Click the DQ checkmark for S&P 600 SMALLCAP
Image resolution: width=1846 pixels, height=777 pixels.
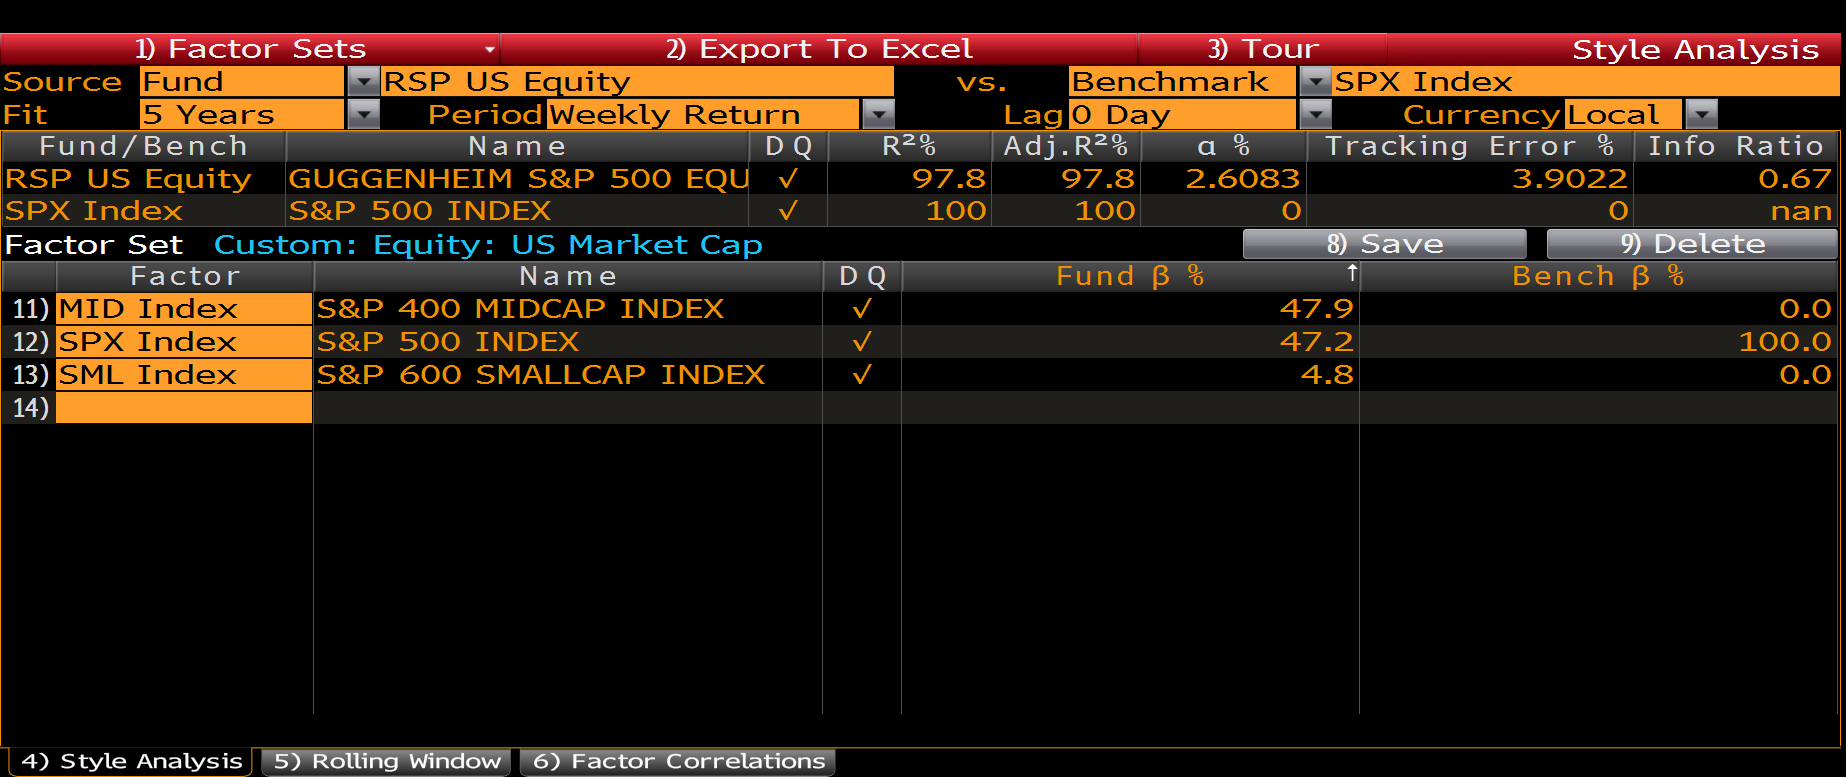[862, 375]
